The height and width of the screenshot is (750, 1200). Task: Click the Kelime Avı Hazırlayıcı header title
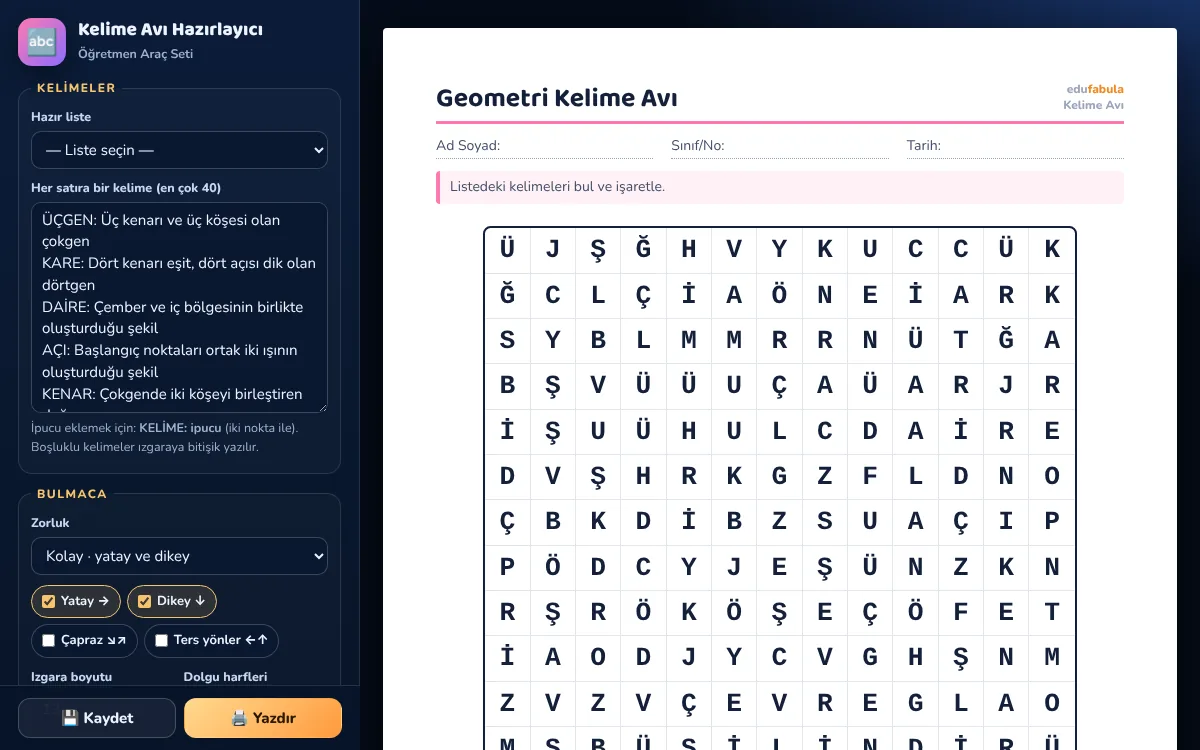[170, 30]
